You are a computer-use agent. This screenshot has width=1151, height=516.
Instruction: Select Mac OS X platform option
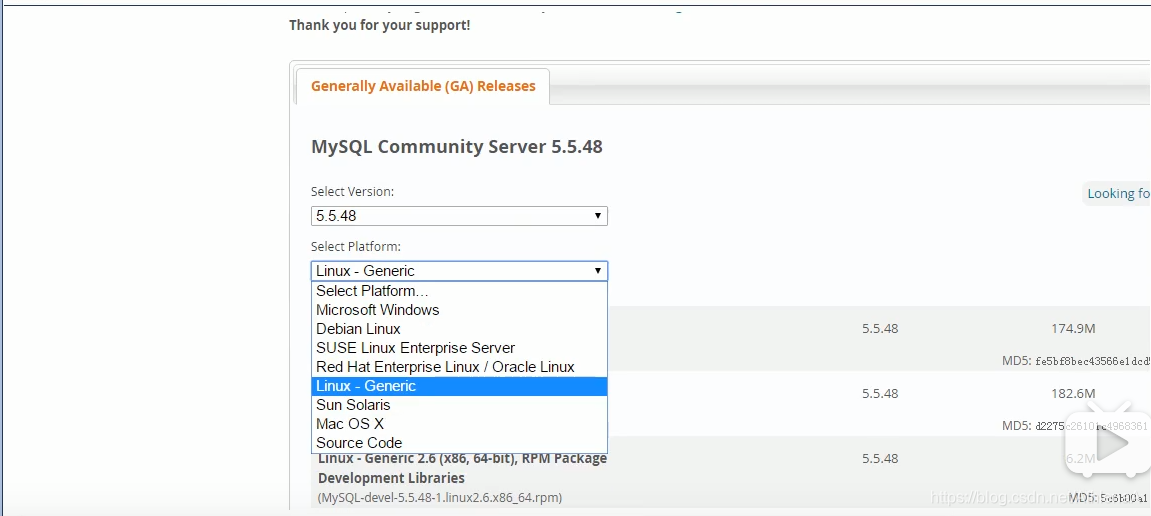point(459,424)
